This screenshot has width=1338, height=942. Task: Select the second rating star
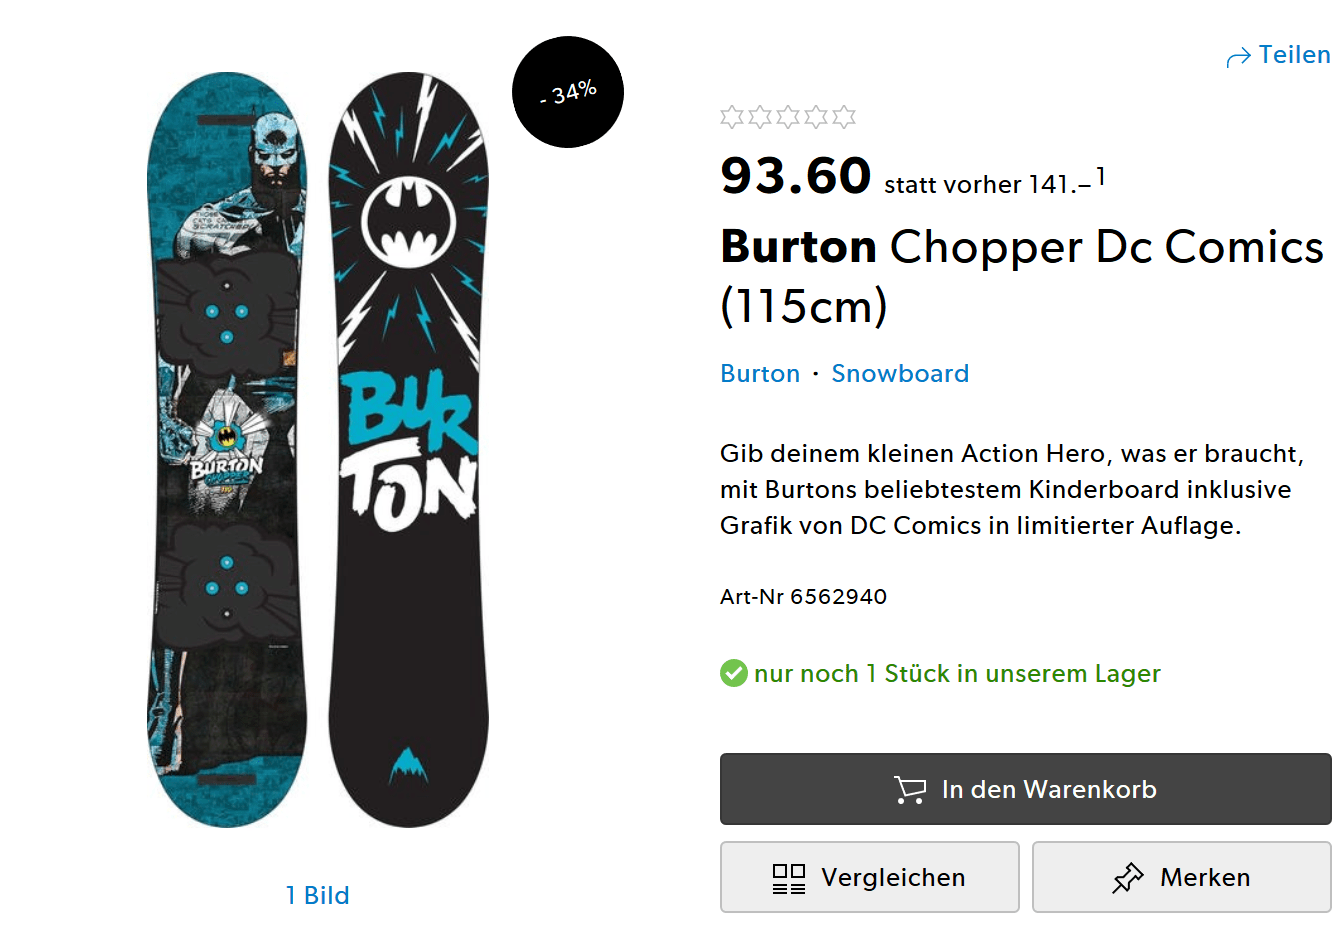point(760,117)
